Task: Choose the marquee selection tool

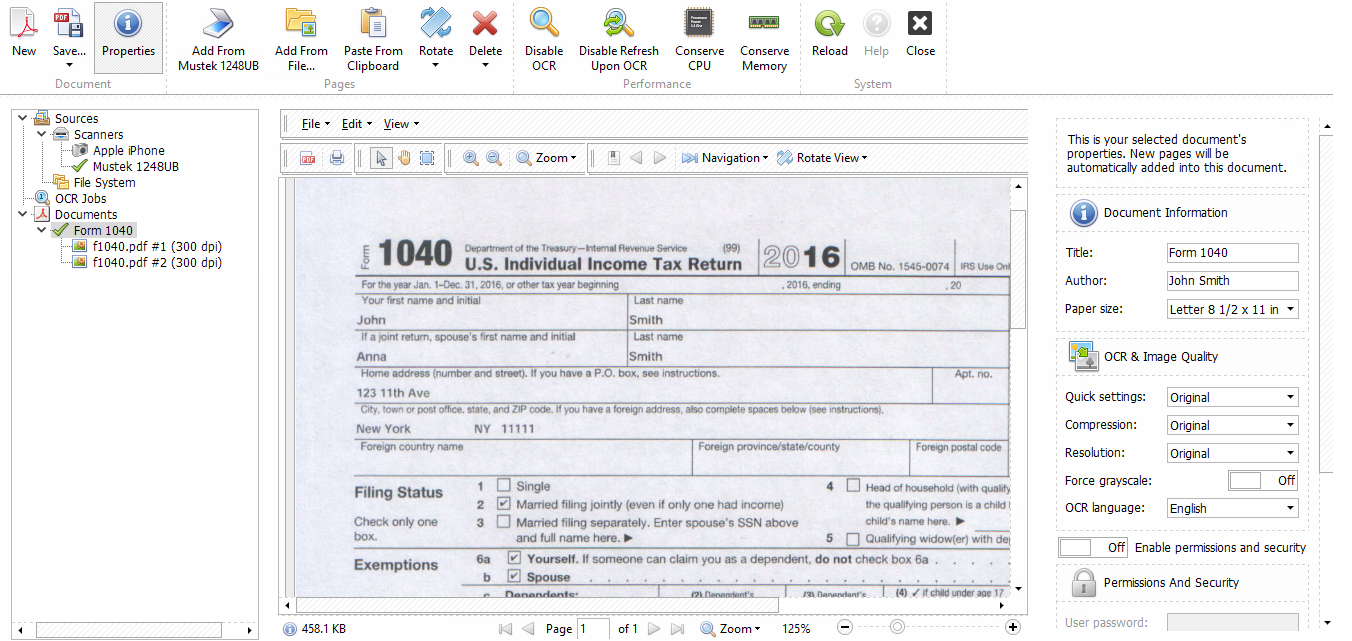Action: [427, 158]
